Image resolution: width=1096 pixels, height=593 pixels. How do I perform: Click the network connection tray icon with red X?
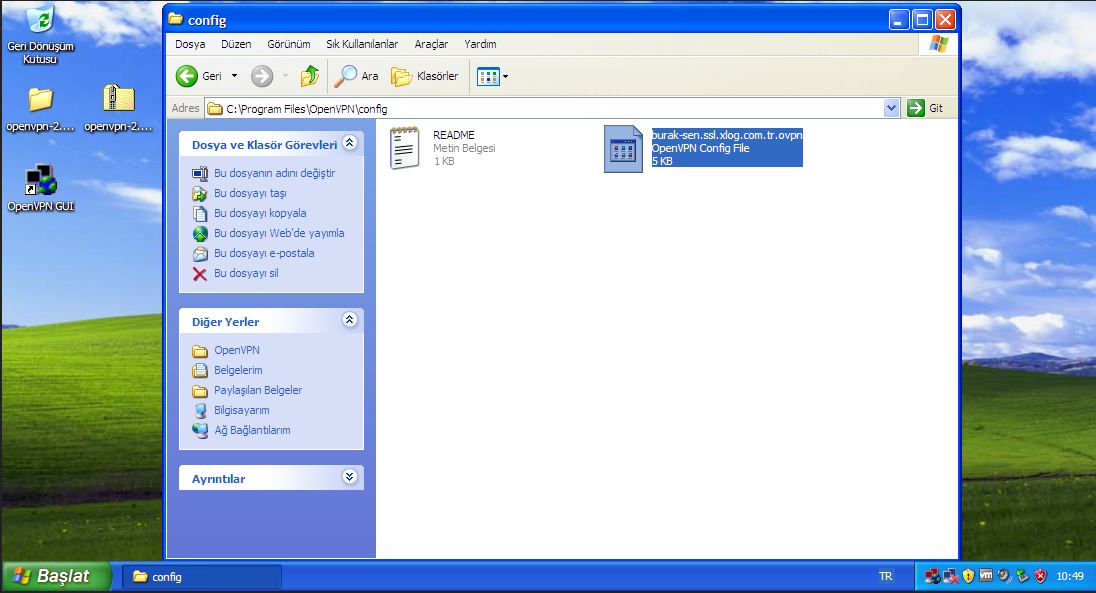click(x=951, y=576)
